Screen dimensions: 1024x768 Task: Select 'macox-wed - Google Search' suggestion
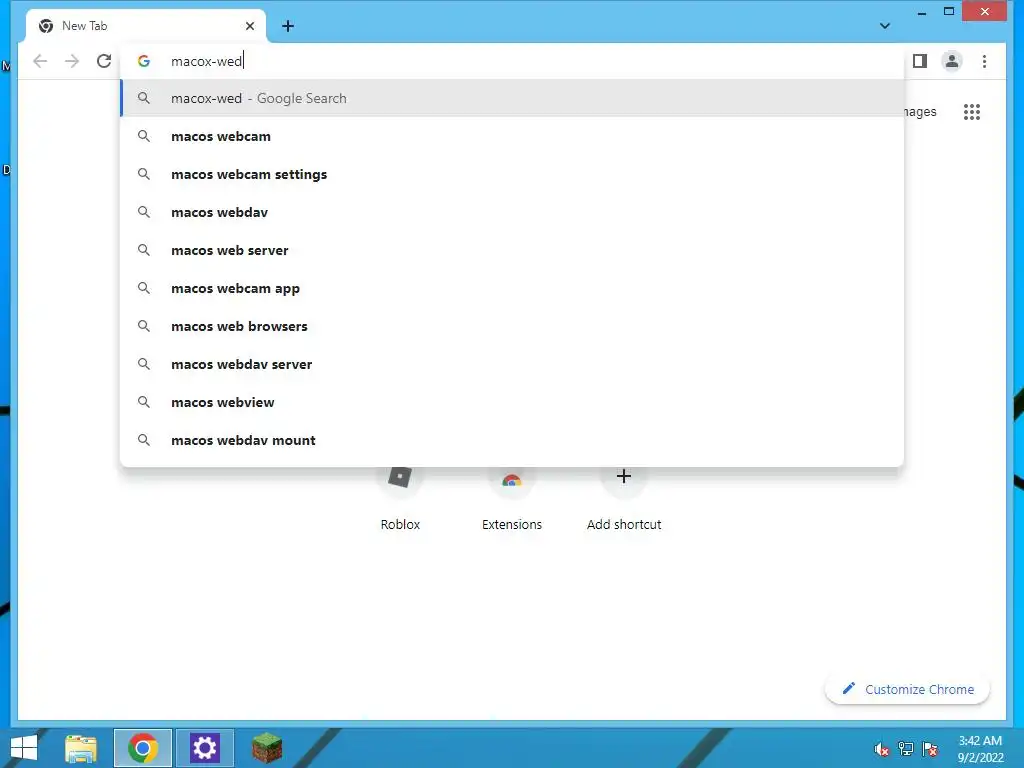click(x=512, y=98)
